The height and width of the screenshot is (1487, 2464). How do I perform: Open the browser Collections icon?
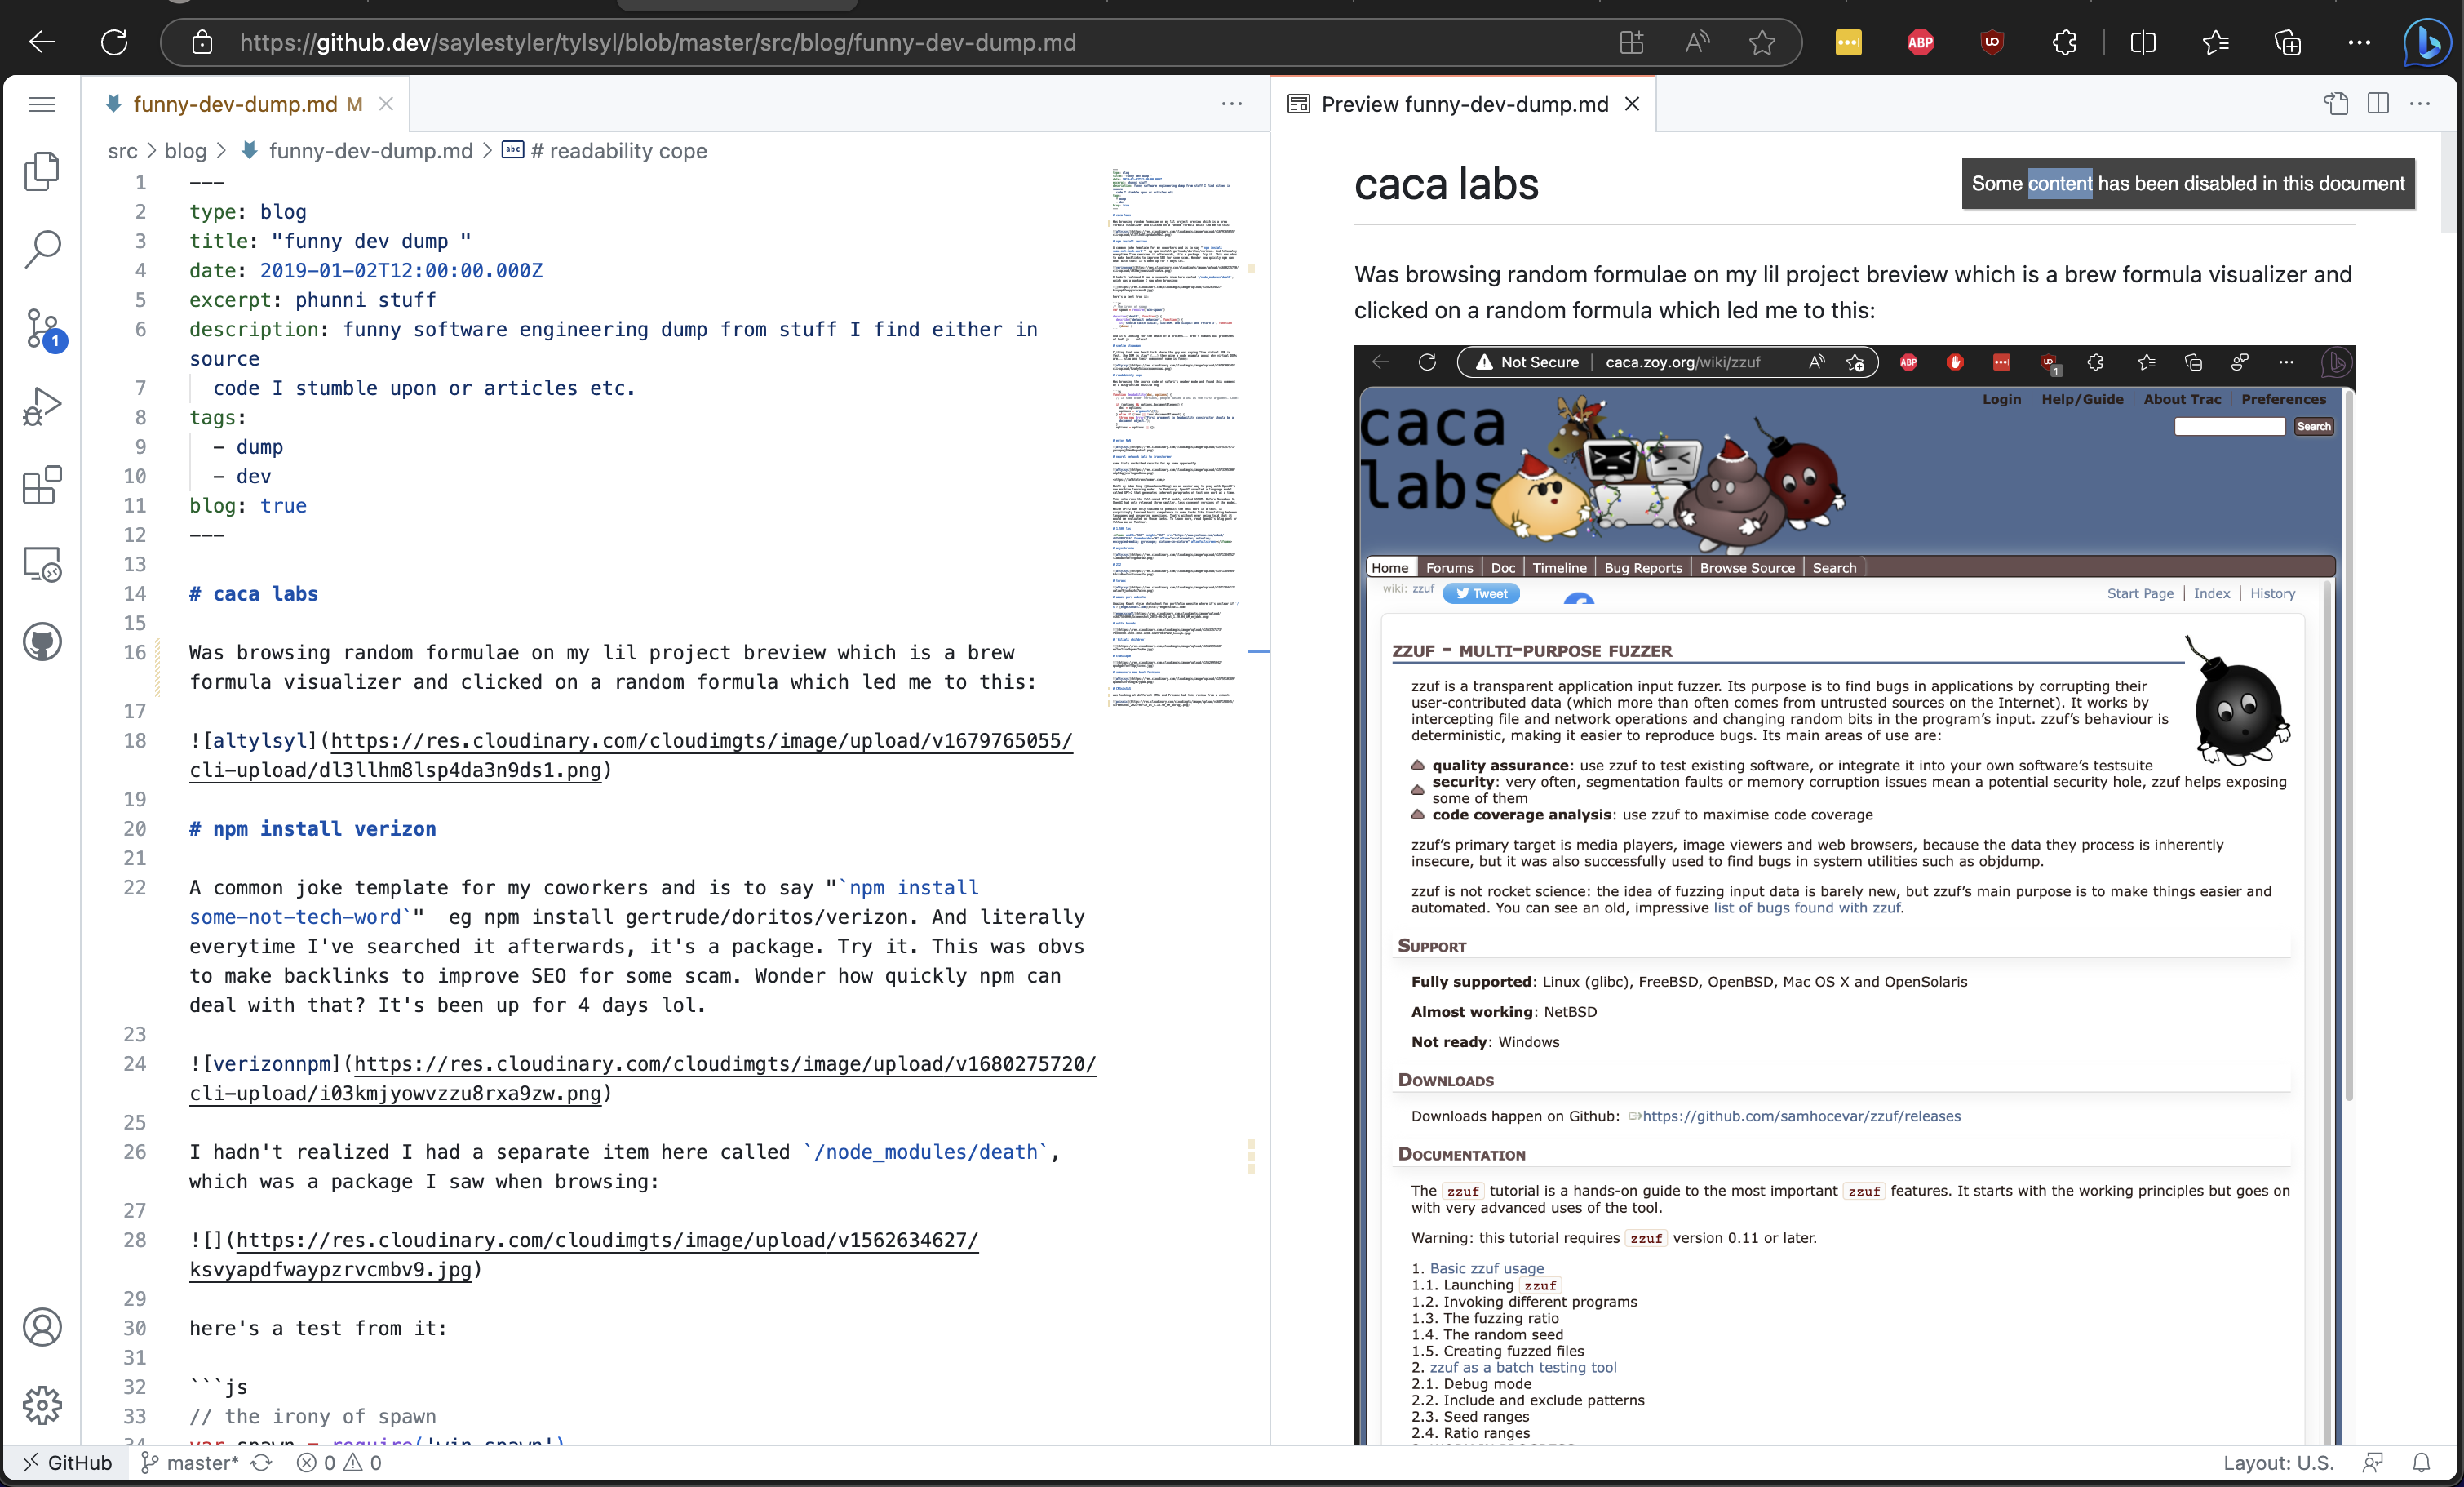2288,42
